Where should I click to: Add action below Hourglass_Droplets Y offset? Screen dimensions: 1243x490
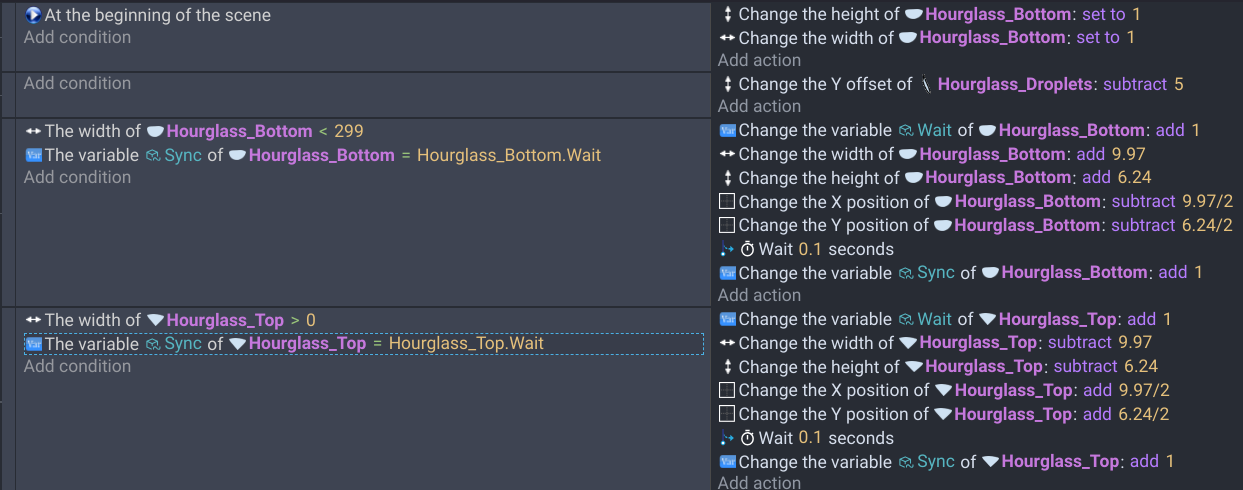coord(759,106)
